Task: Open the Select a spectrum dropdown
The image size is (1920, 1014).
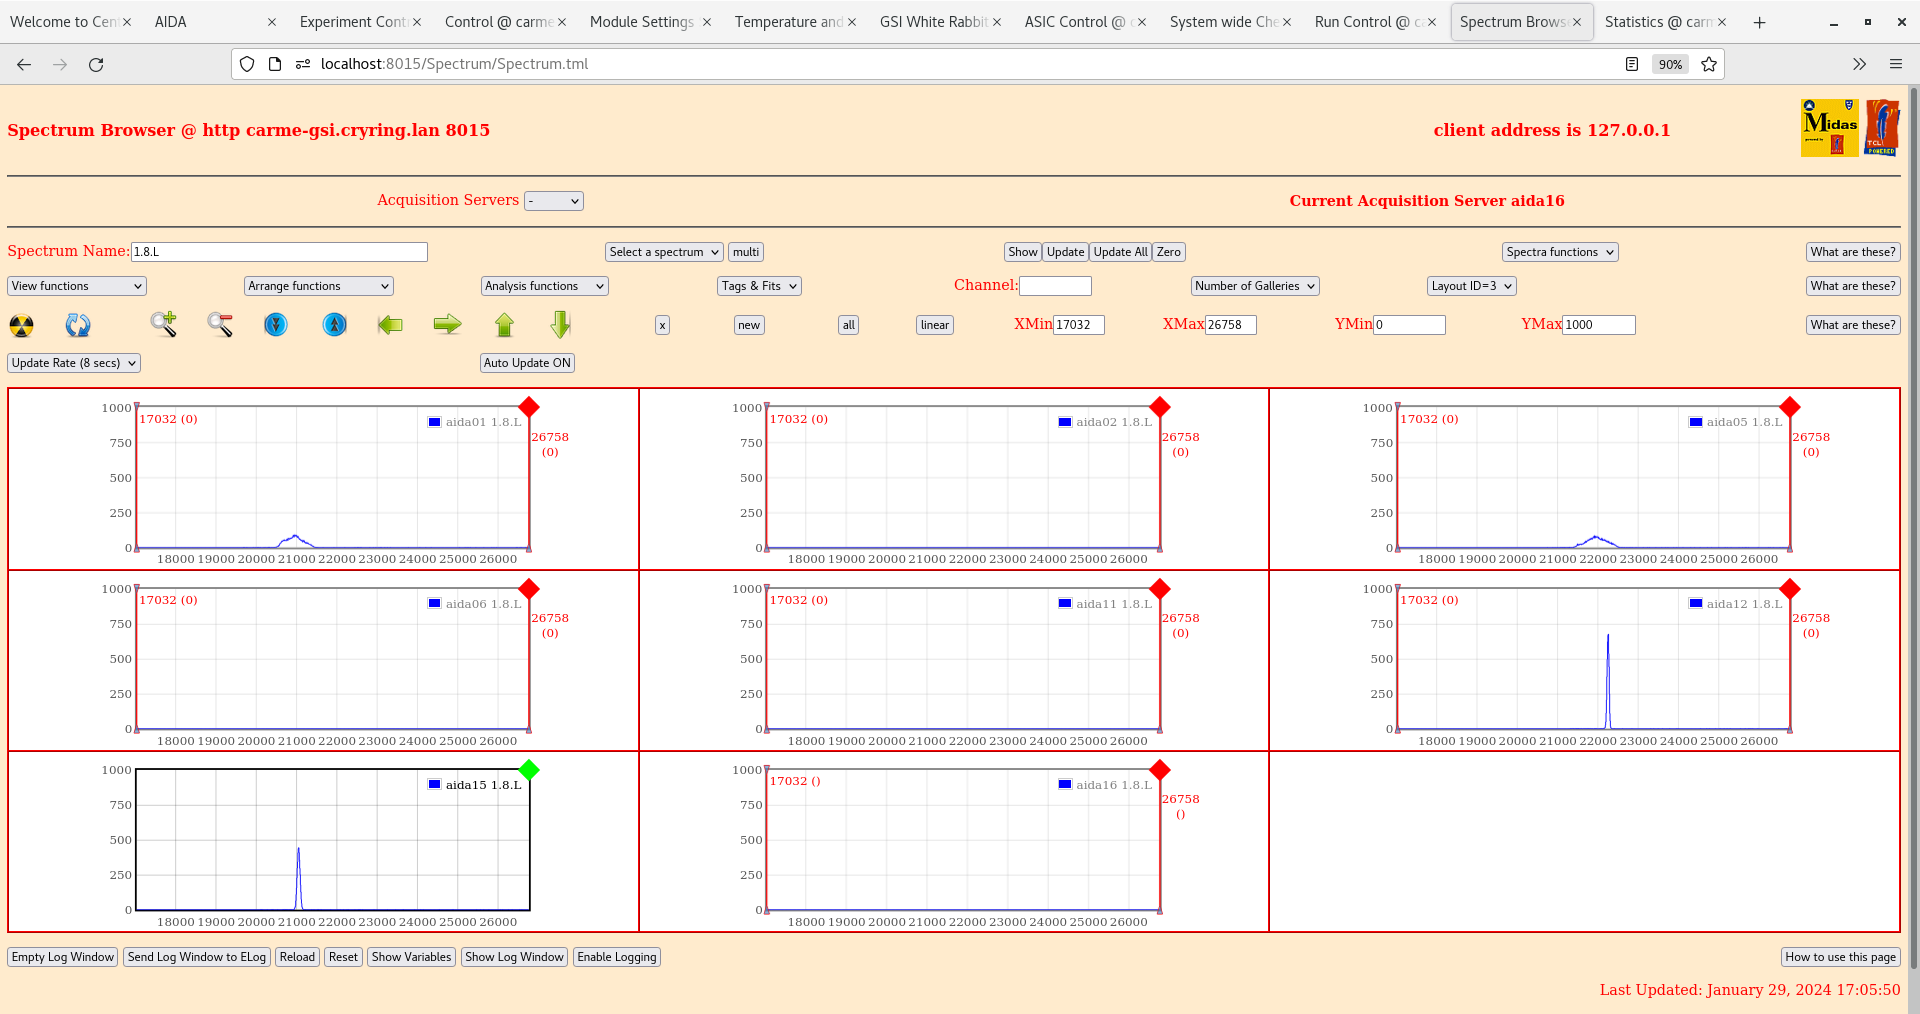Action: pos(663,251)
